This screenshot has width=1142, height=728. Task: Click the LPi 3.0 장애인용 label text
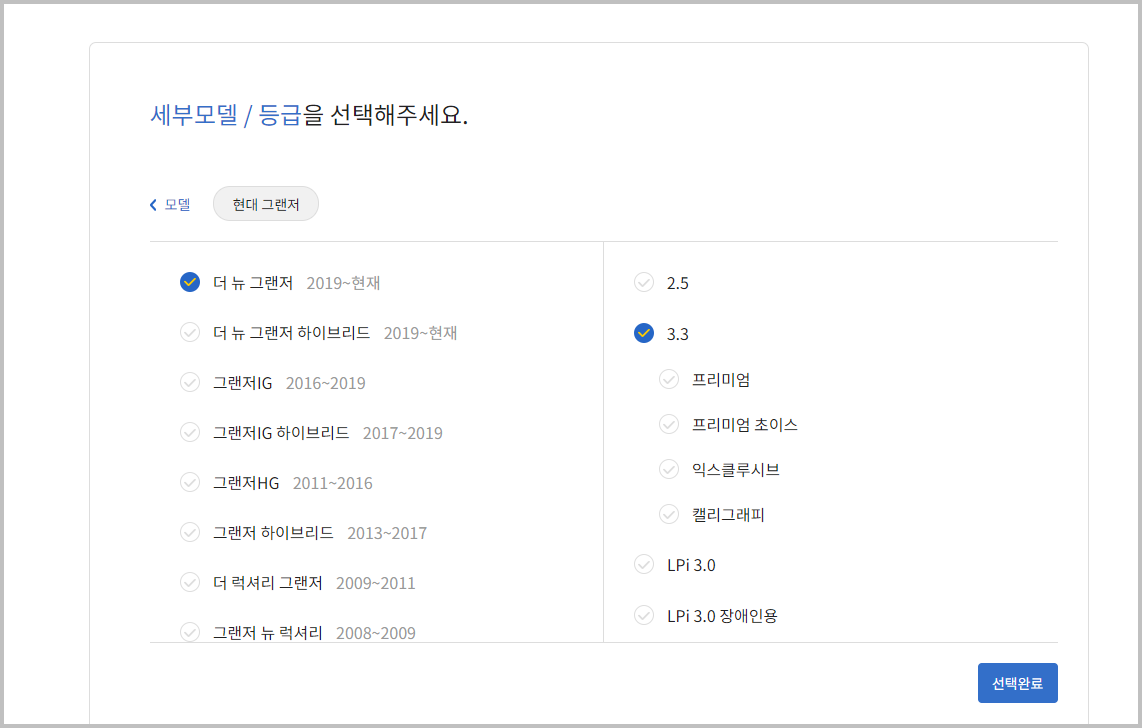(722, 616)
